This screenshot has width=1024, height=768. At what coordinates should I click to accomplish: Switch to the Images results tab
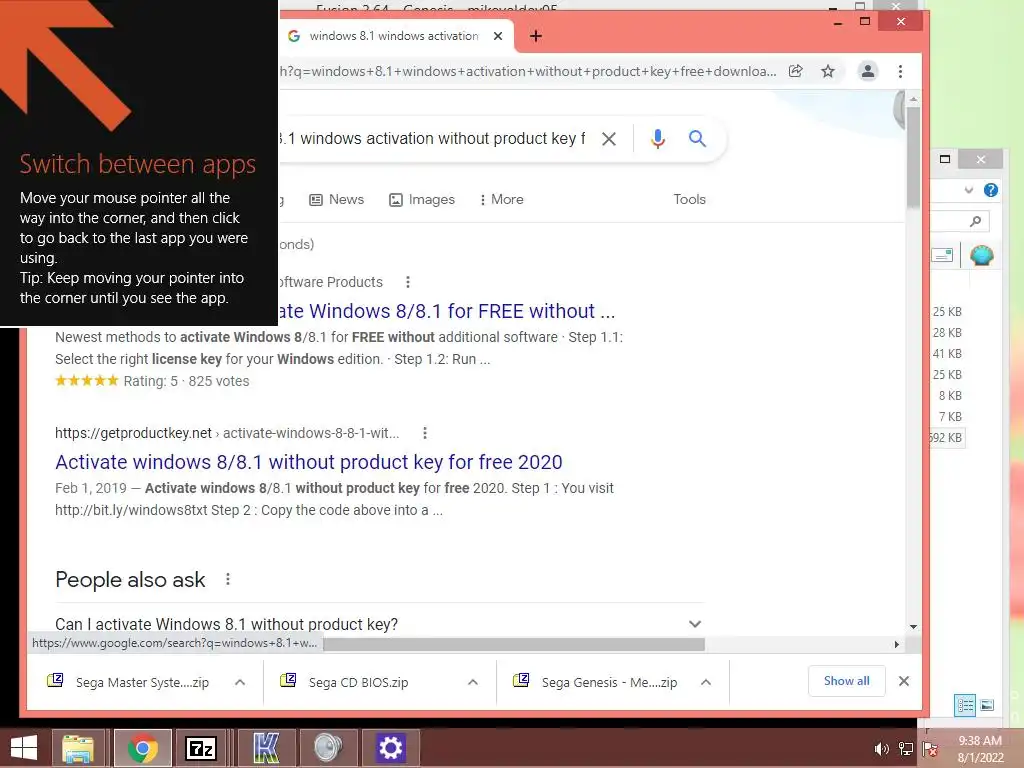click(x=422, y=199)
